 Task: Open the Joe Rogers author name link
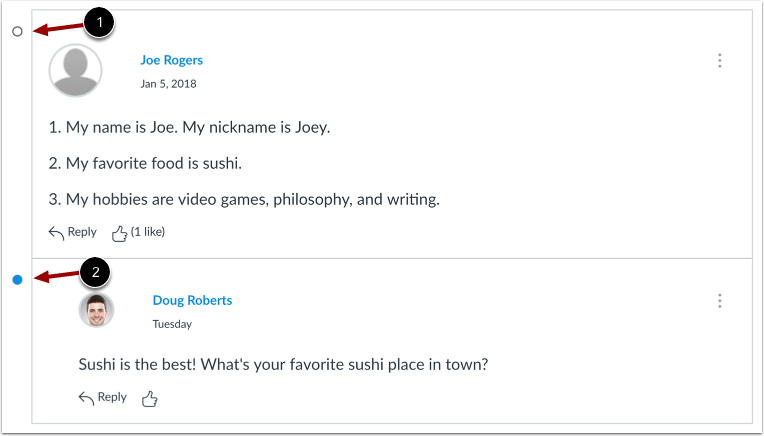pos(171,60)
